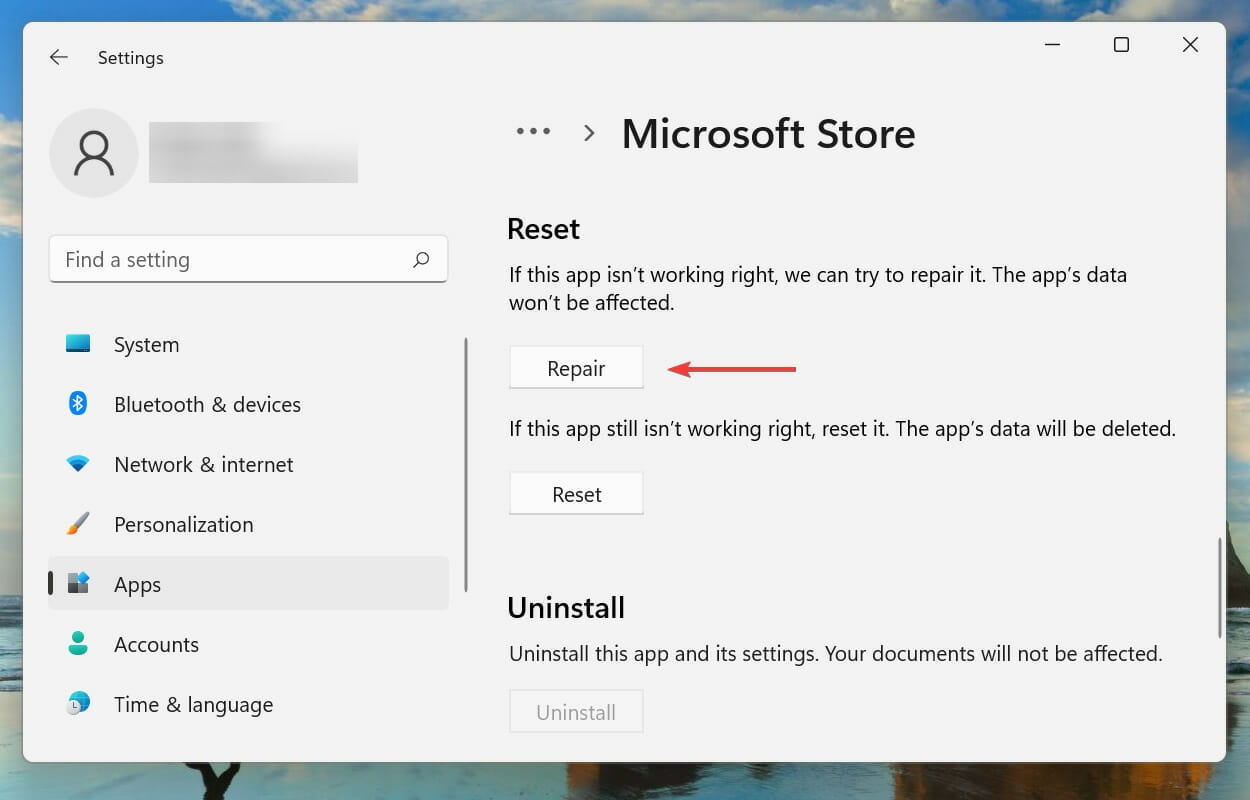Click the greyed Uninstall button
This screenshot has width=1250, height=800.
[x=576, y=712]
